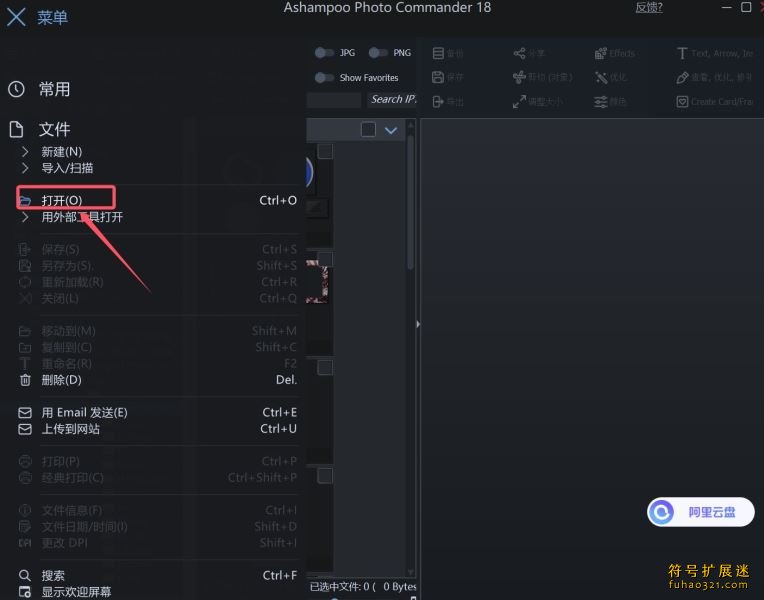Expand the 用外部工具打开 submenu
The width and height of the screenshot is (764, 600).
tap(25, 217)
